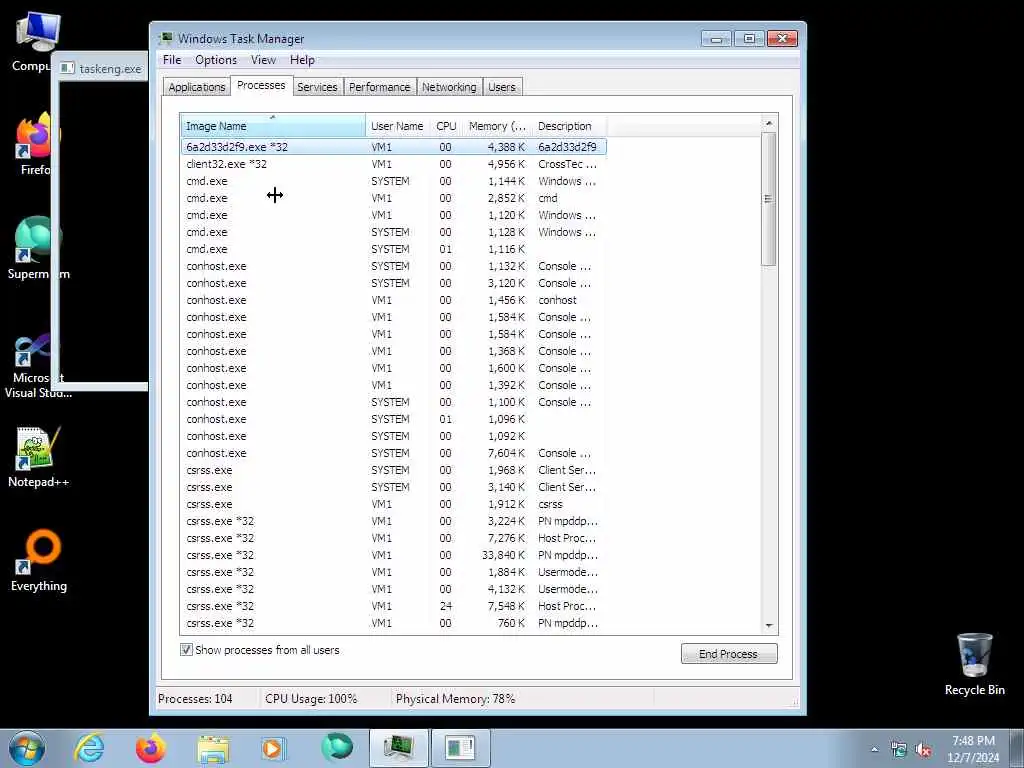Screen dimensions: 1024x768
Task: Select Task Manager taskbar button
Action: [398, 748]
